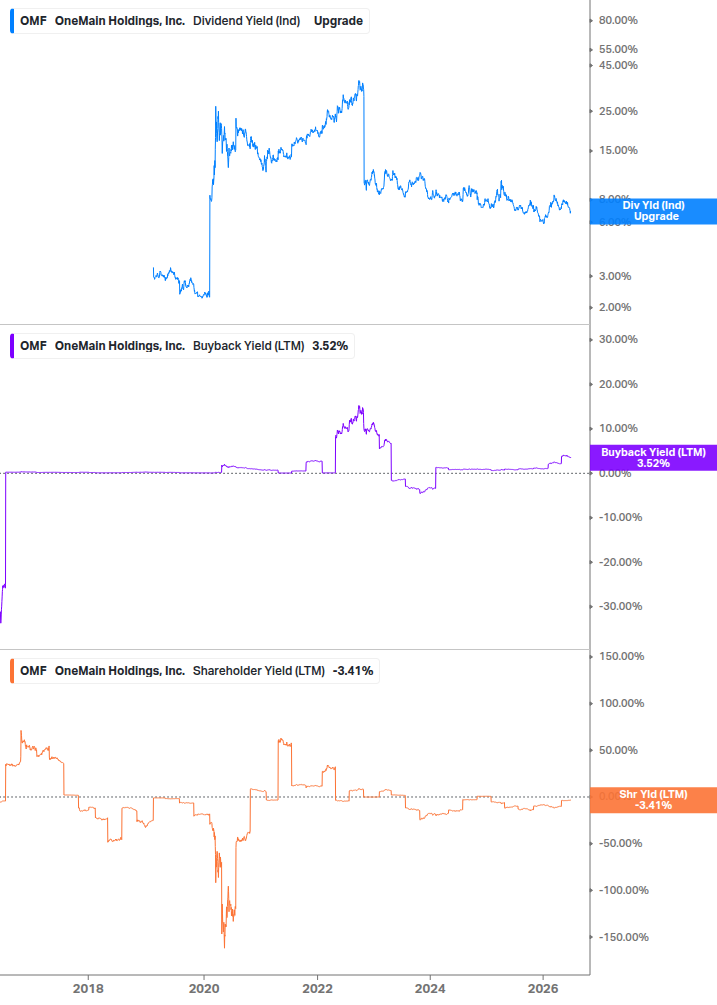Click the 50.00% shareholder yield axis label
The image size is (717, 1005).
pos(618,751)
